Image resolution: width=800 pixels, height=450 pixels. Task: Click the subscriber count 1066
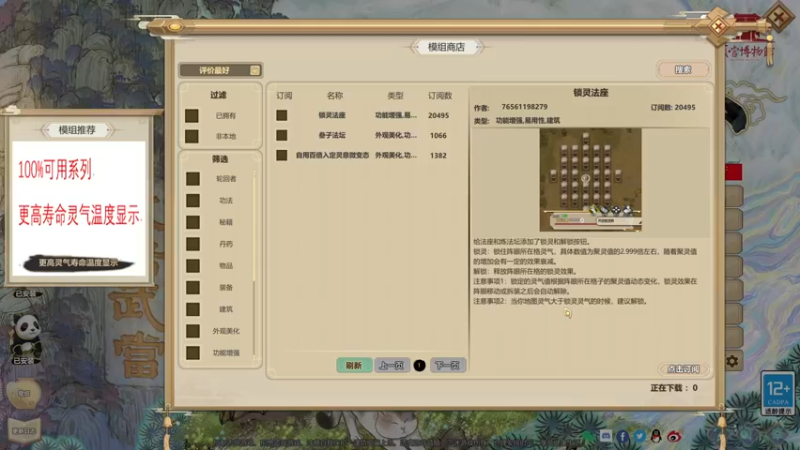[x=438, y=135]
